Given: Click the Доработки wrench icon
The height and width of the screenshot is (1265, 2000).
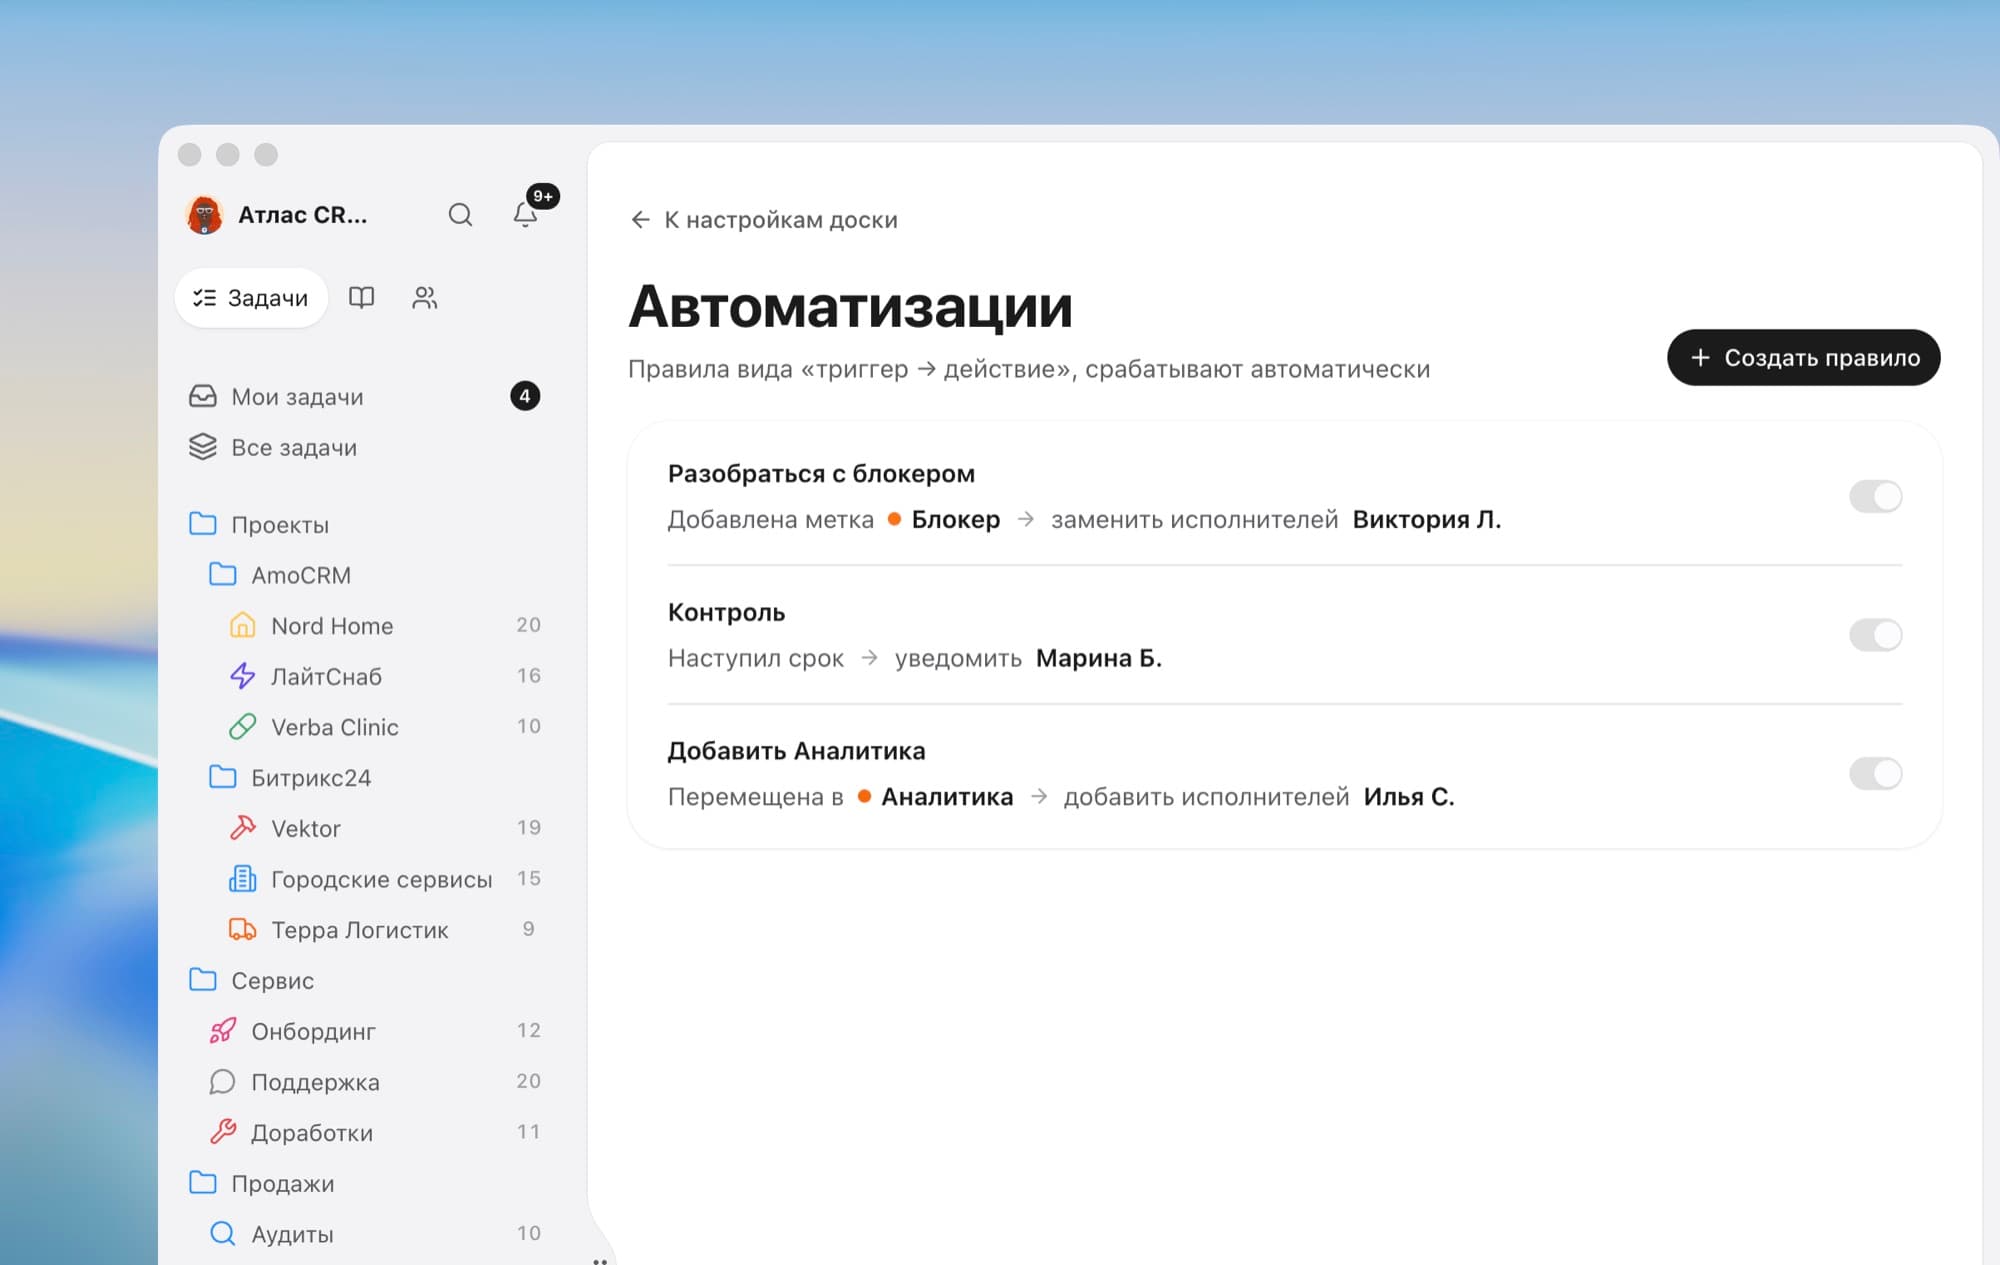Looking at the screenshot, I should click(x=223, y=1132).
